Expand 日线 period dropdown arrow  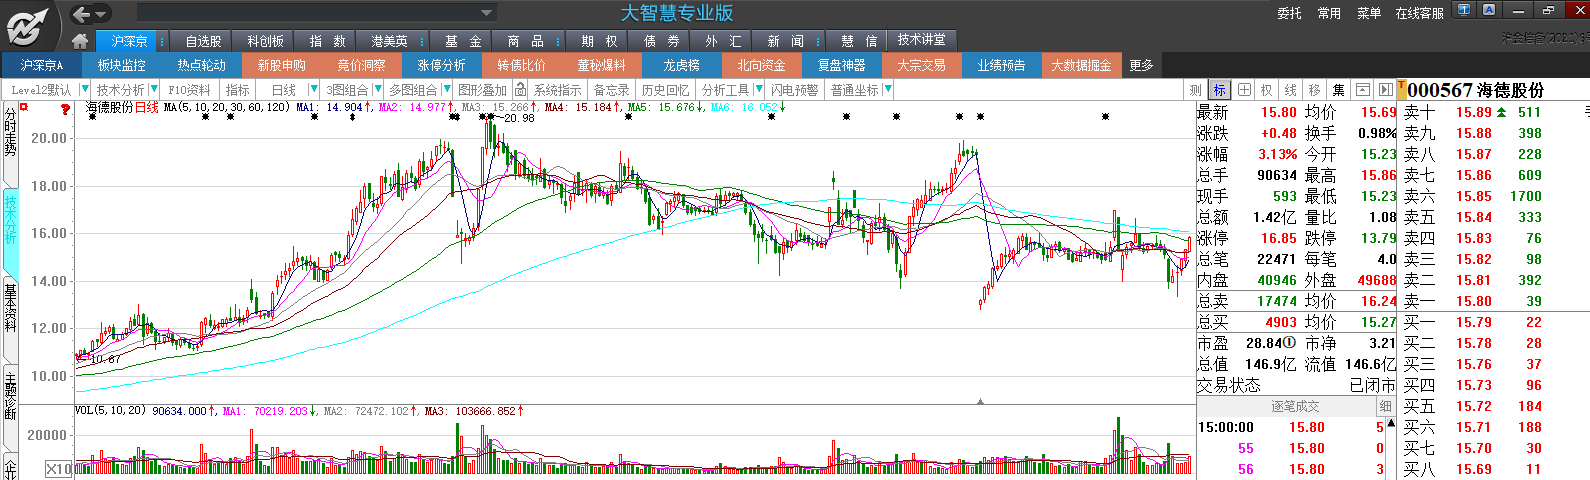pyautogui.click(x=314, y=90)
